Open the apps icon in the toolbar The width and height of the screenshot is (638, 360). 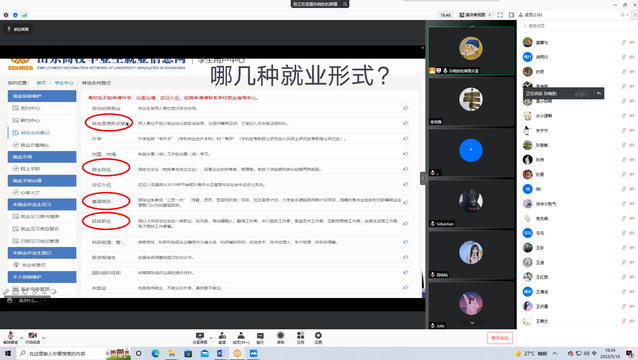tap(300, 338)
